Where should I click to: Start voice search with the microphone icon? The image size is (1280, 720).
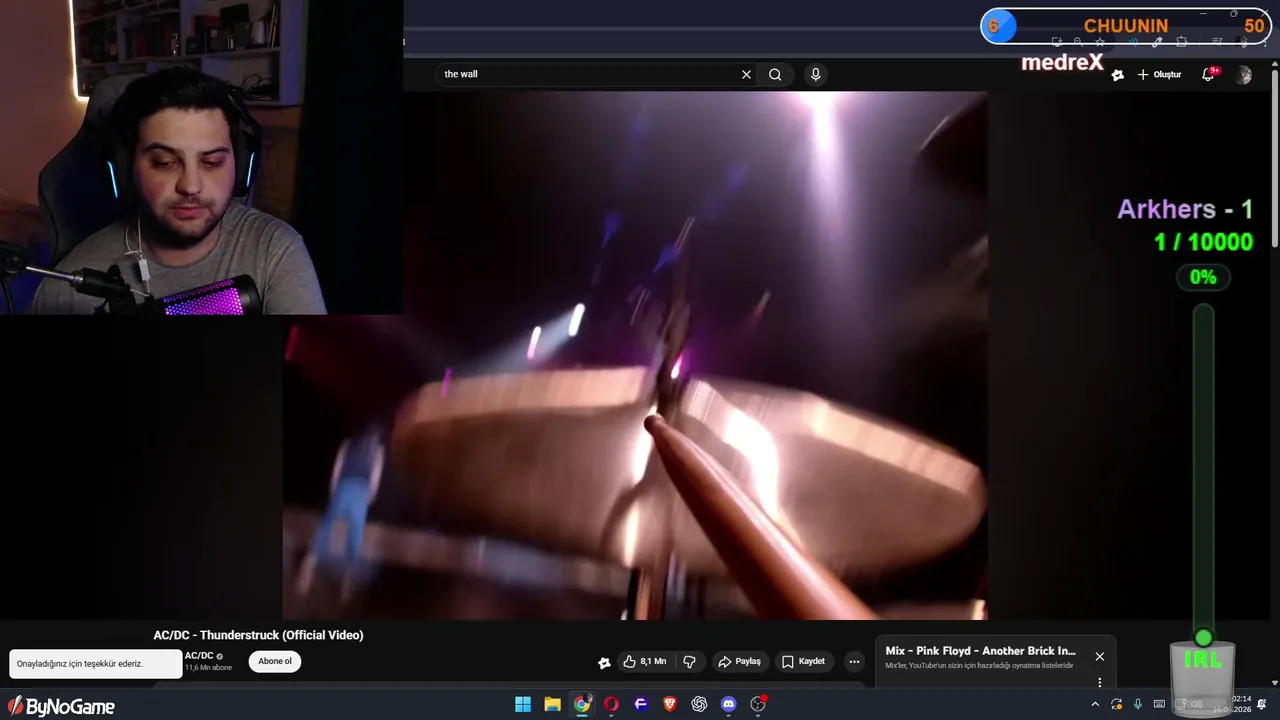816,74
